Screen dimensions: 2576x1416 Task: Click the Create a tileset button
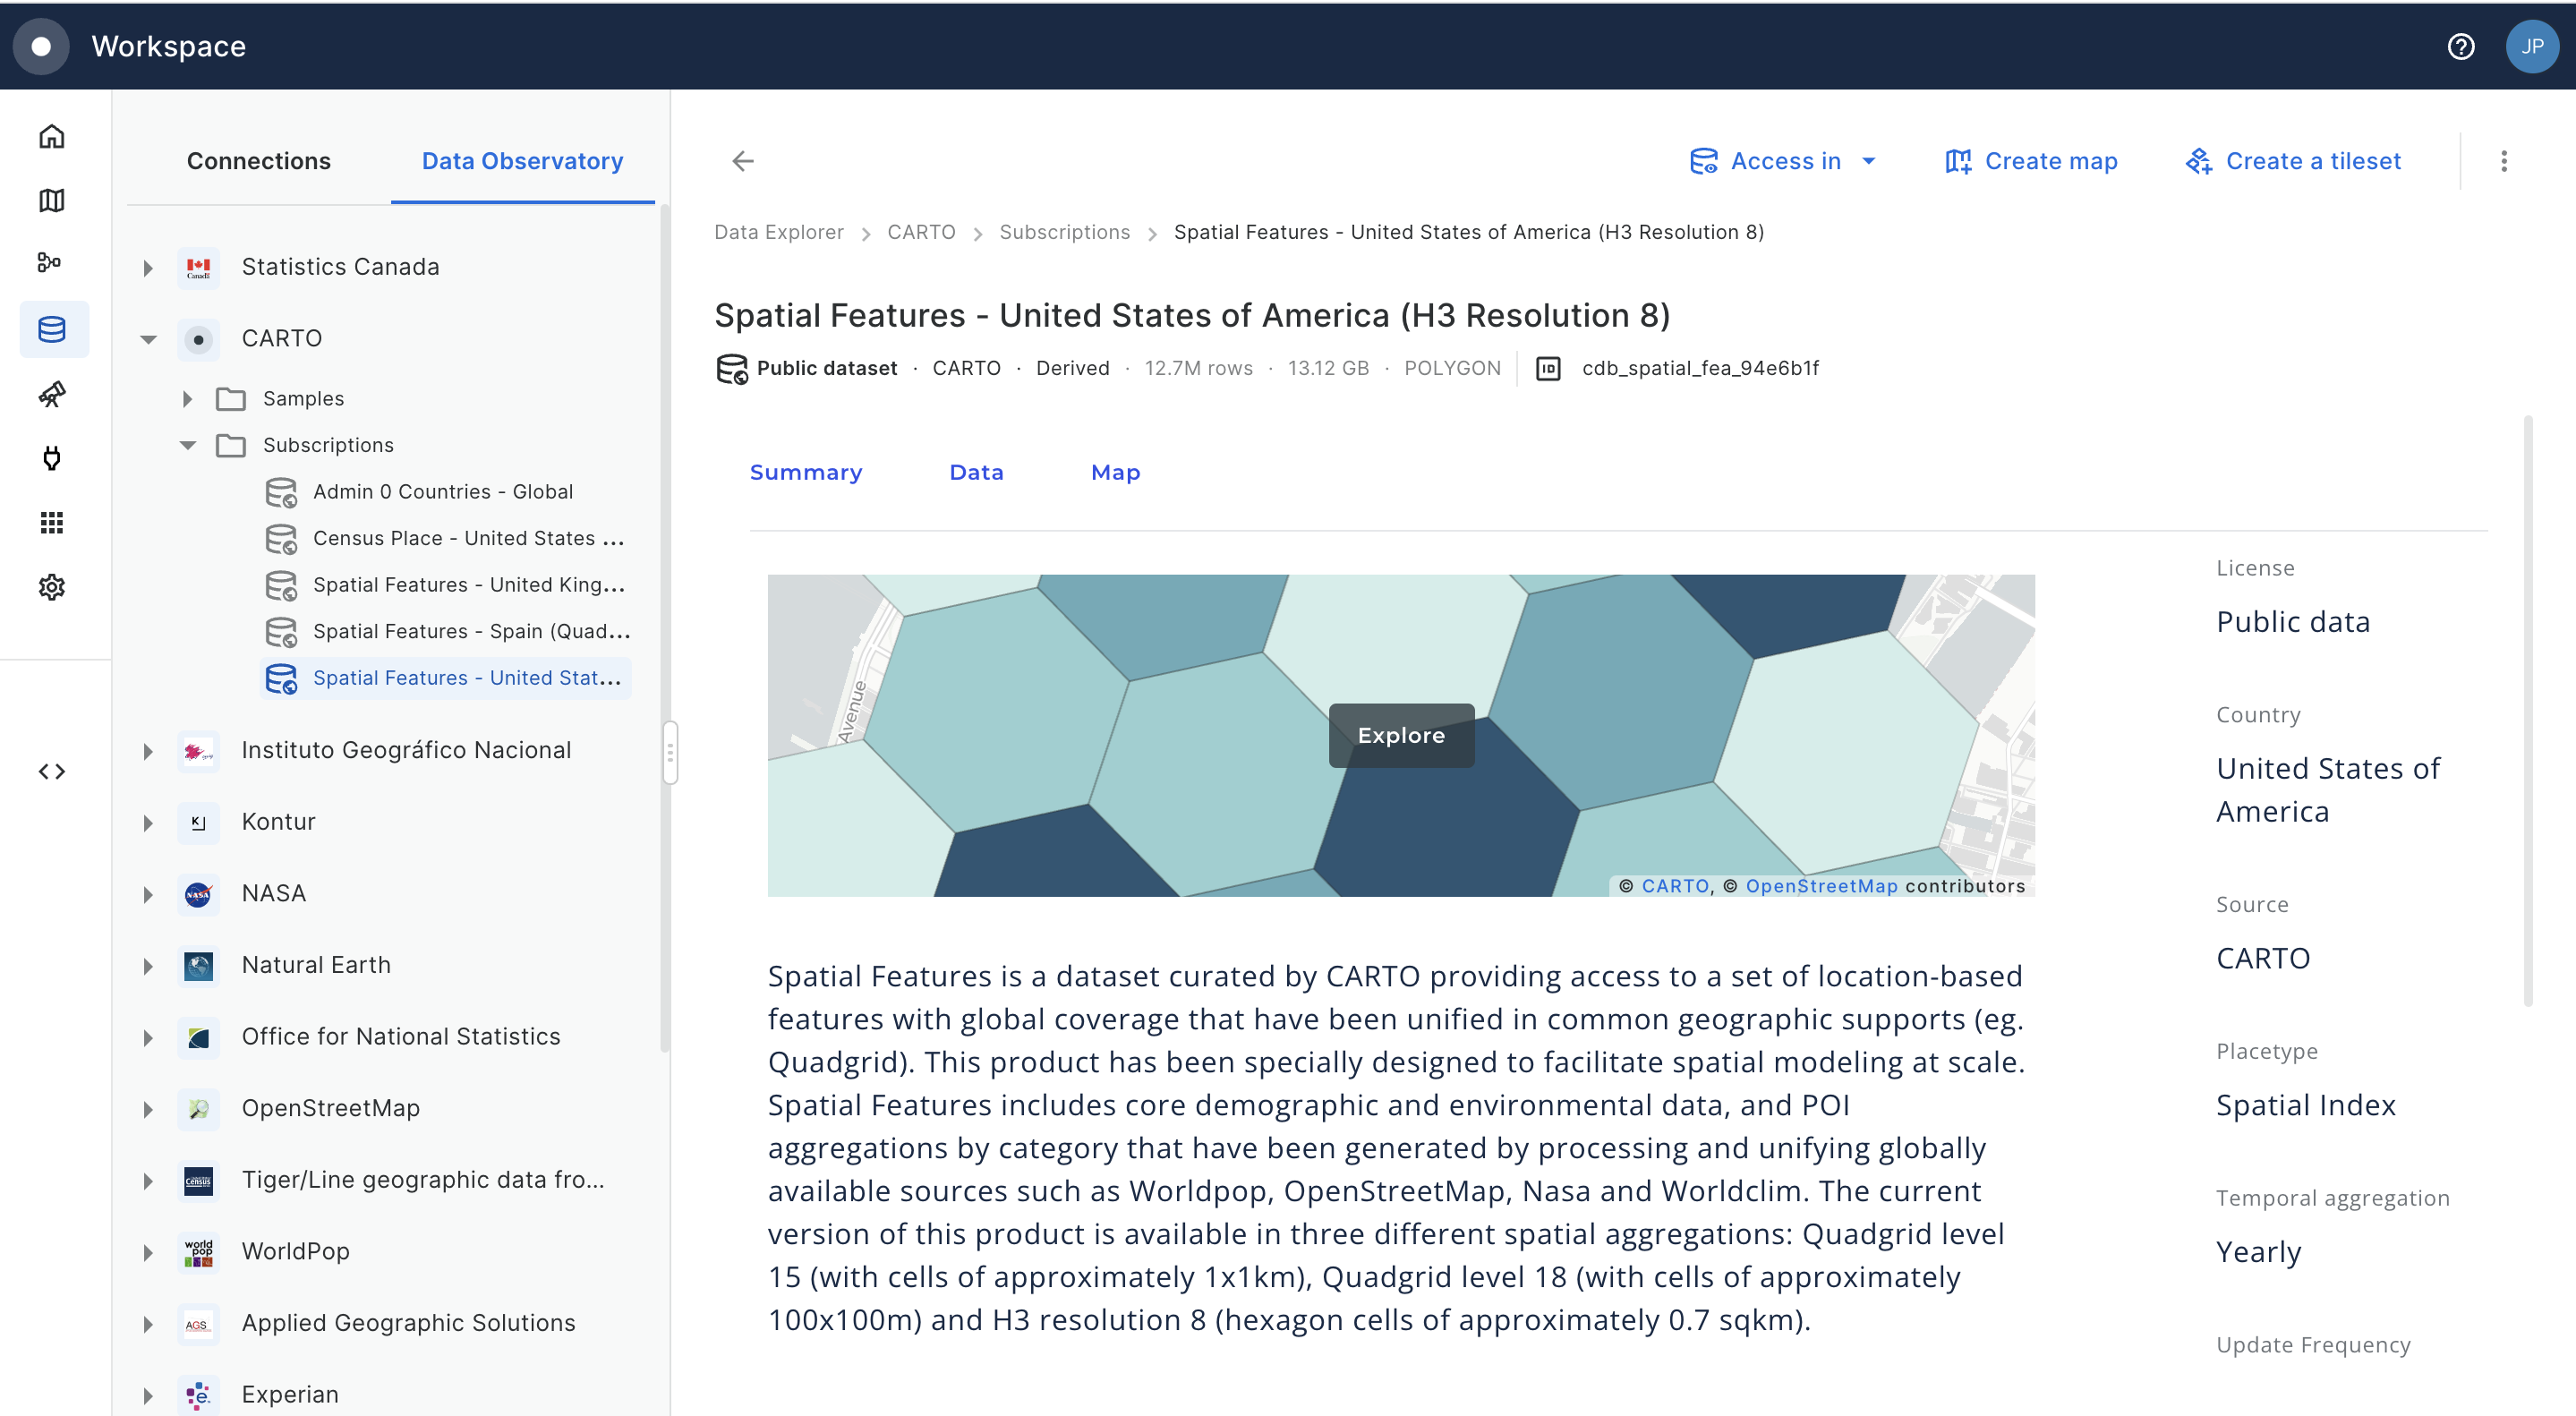(x=2293, y=161)
